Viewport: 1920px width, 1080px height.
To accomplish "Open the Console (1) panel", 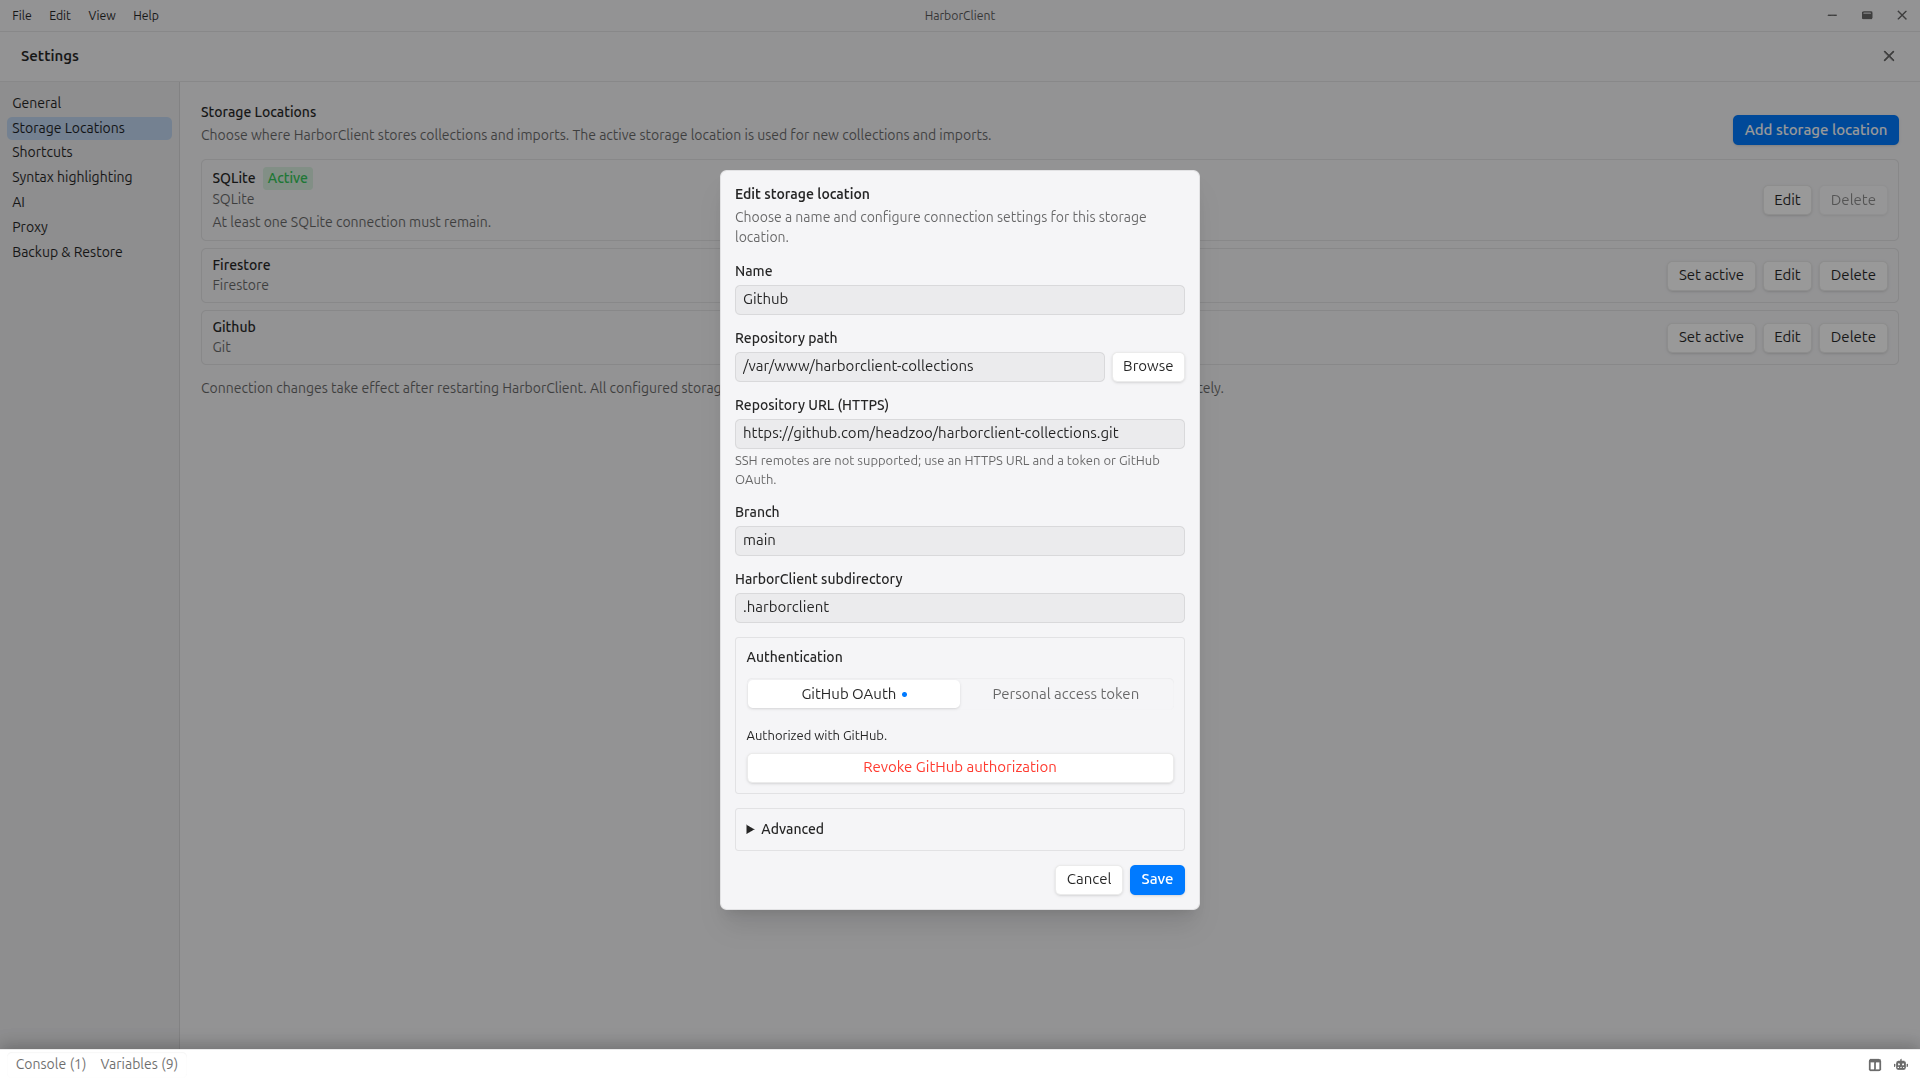I will click(x=51, y=1064).
